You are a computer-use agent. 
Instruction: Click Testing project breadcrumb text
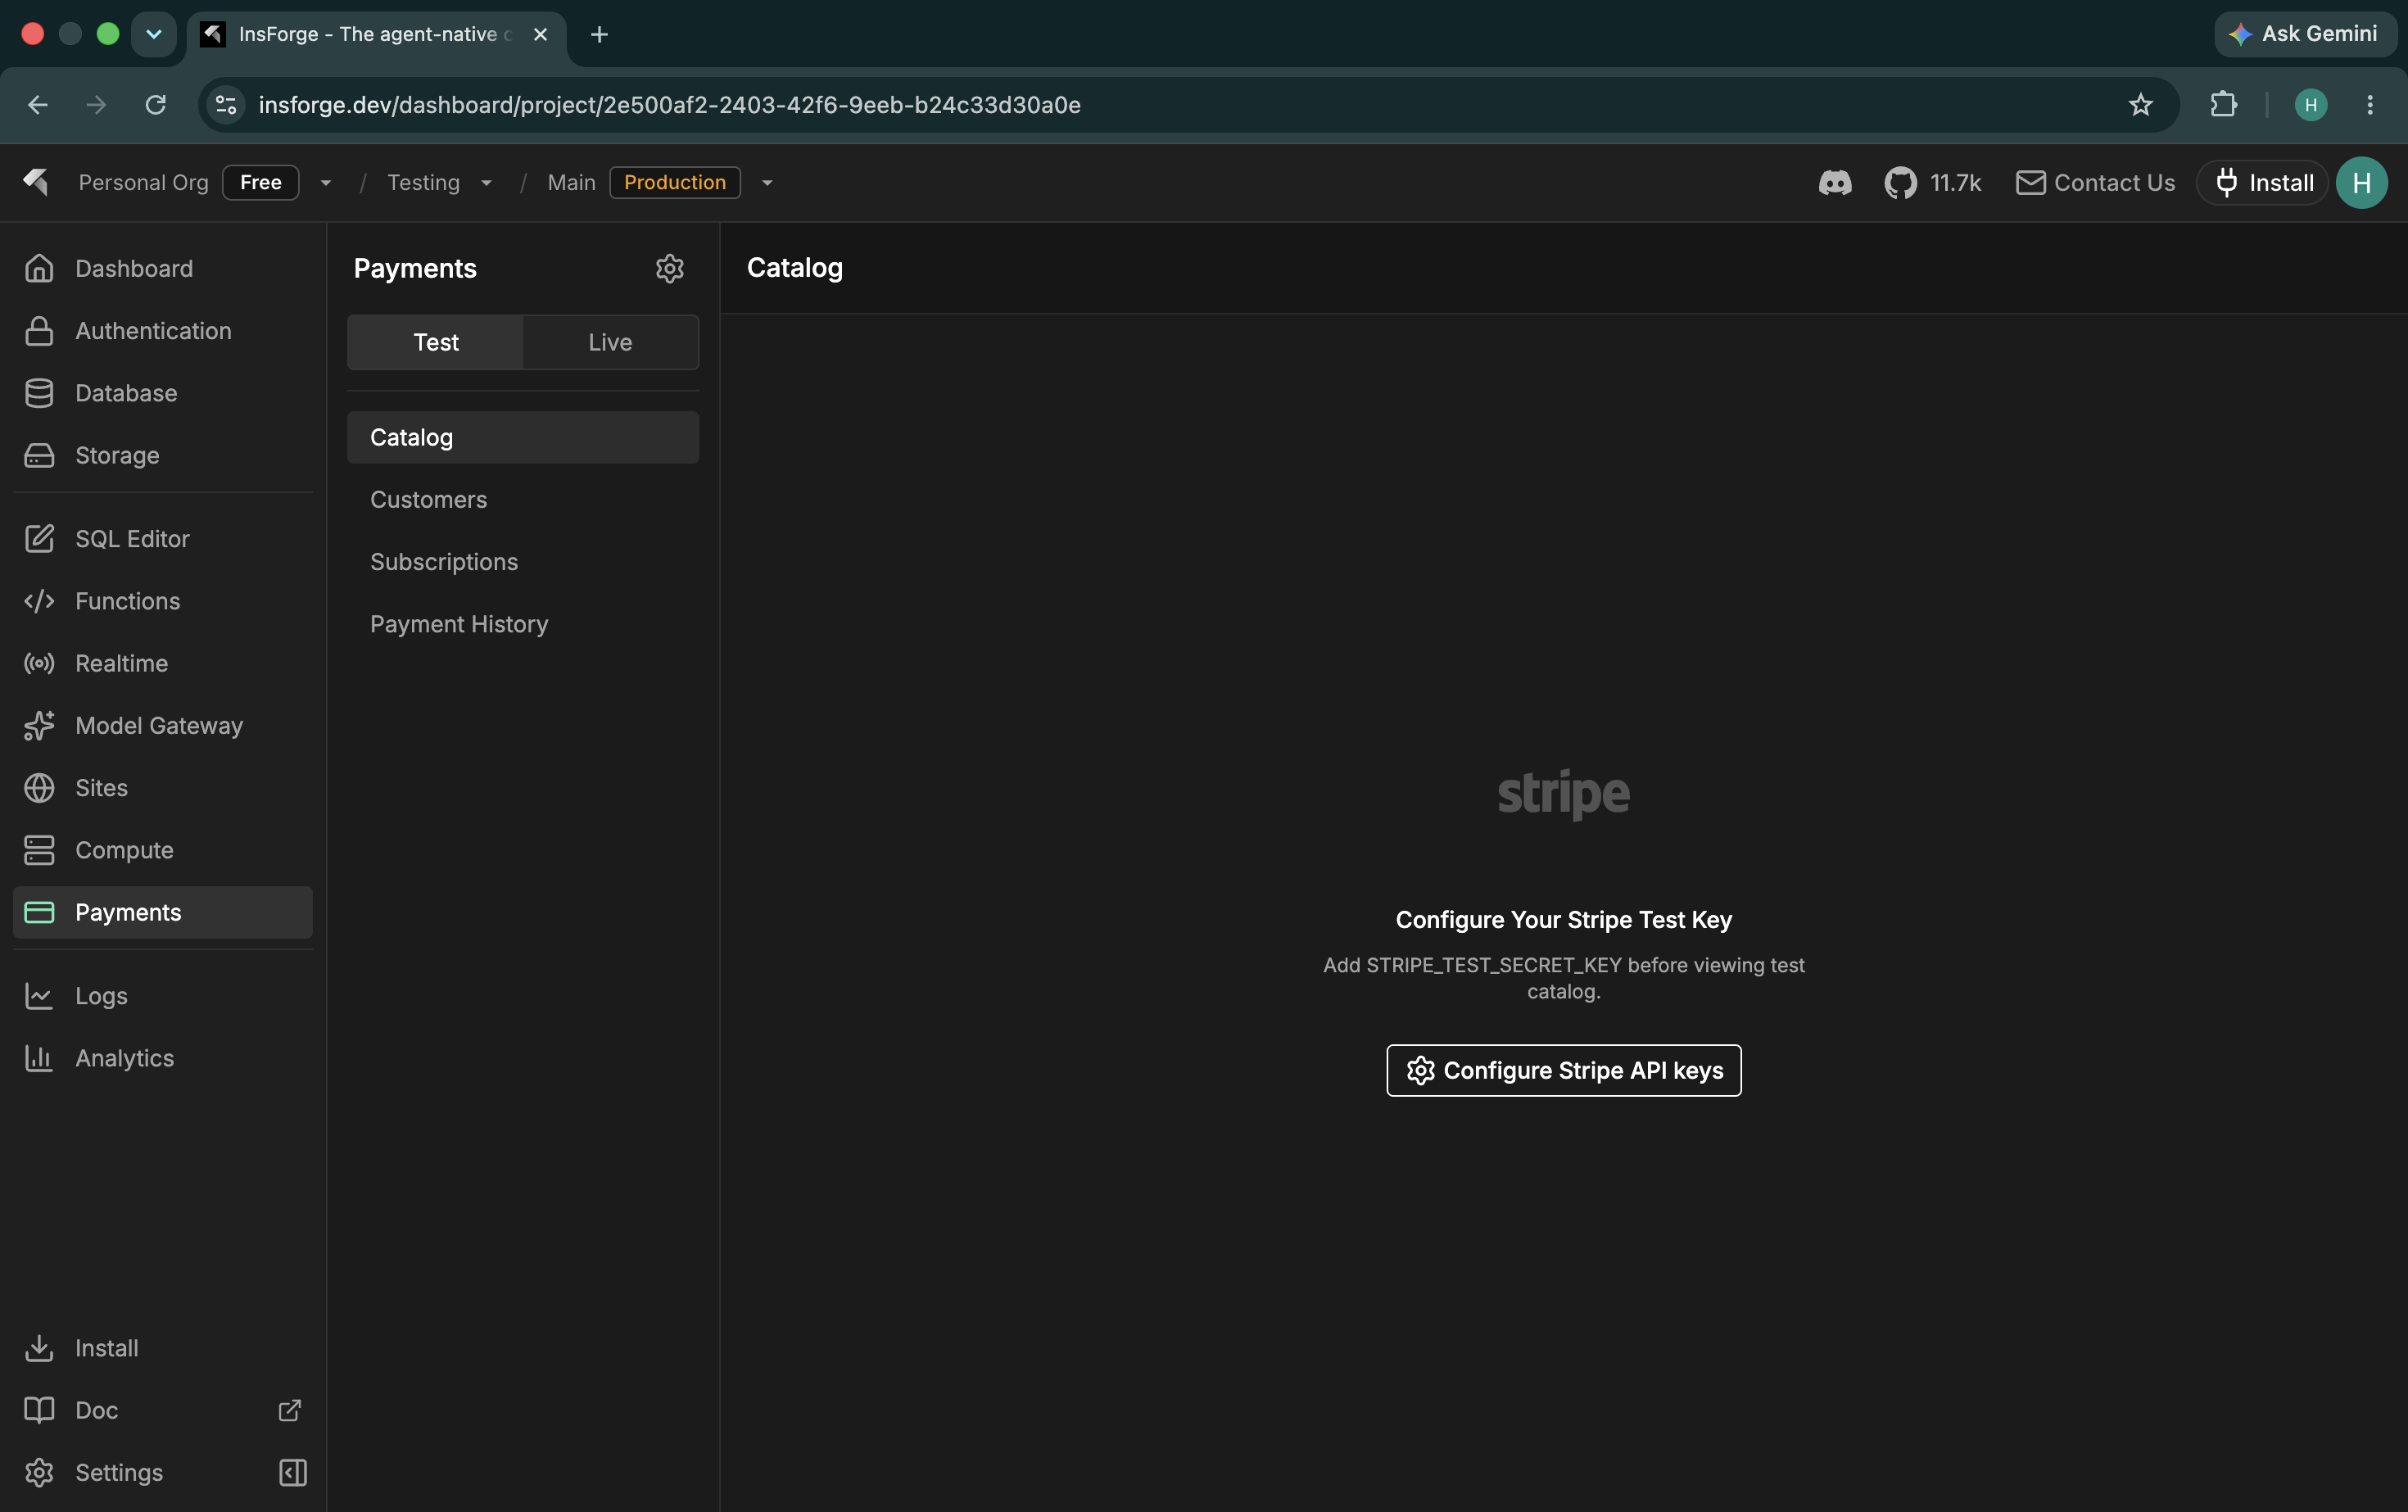point(424,183)
